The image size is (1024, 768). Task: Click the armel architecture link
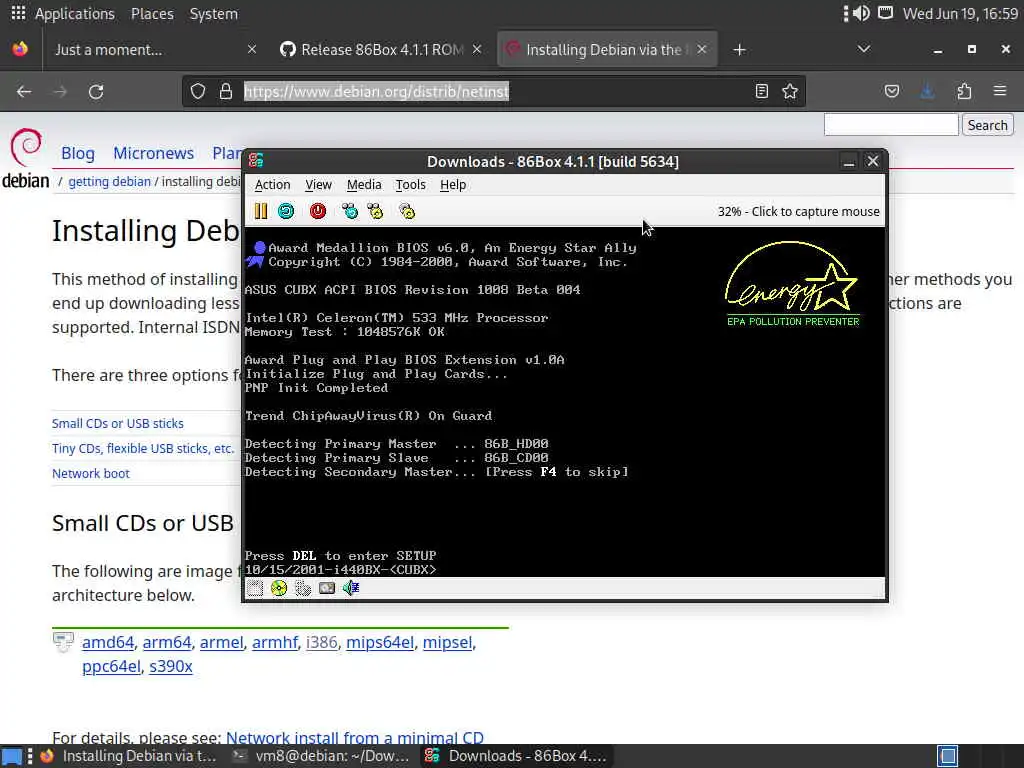[x=221, y=643]
